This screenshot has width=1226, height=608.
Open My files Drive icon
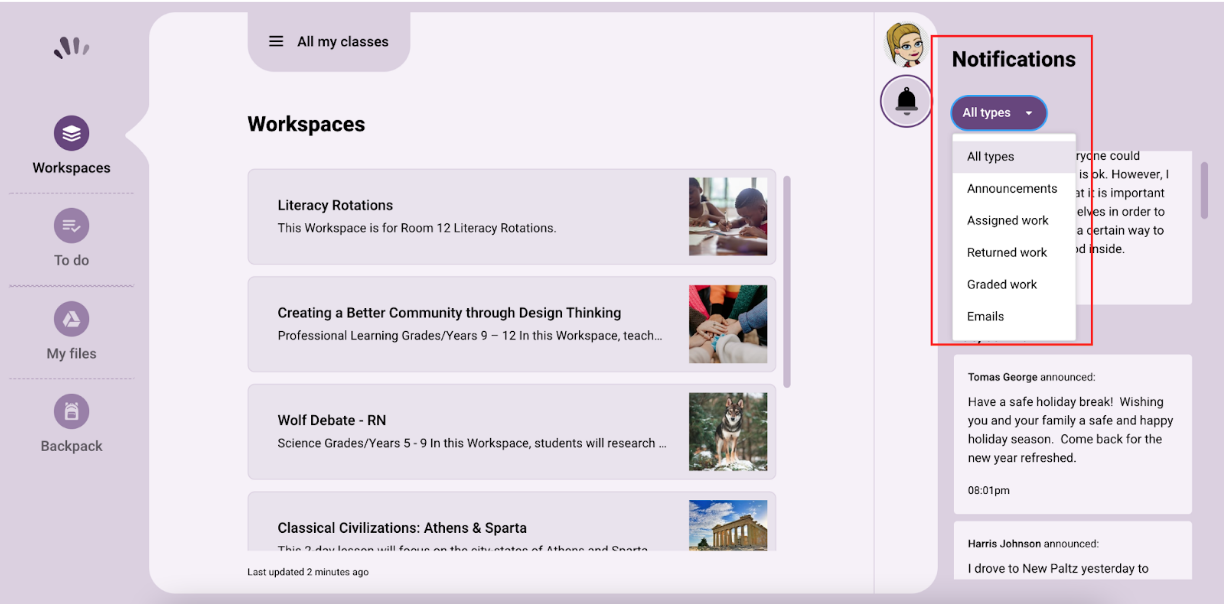click(x=71, y=320)
